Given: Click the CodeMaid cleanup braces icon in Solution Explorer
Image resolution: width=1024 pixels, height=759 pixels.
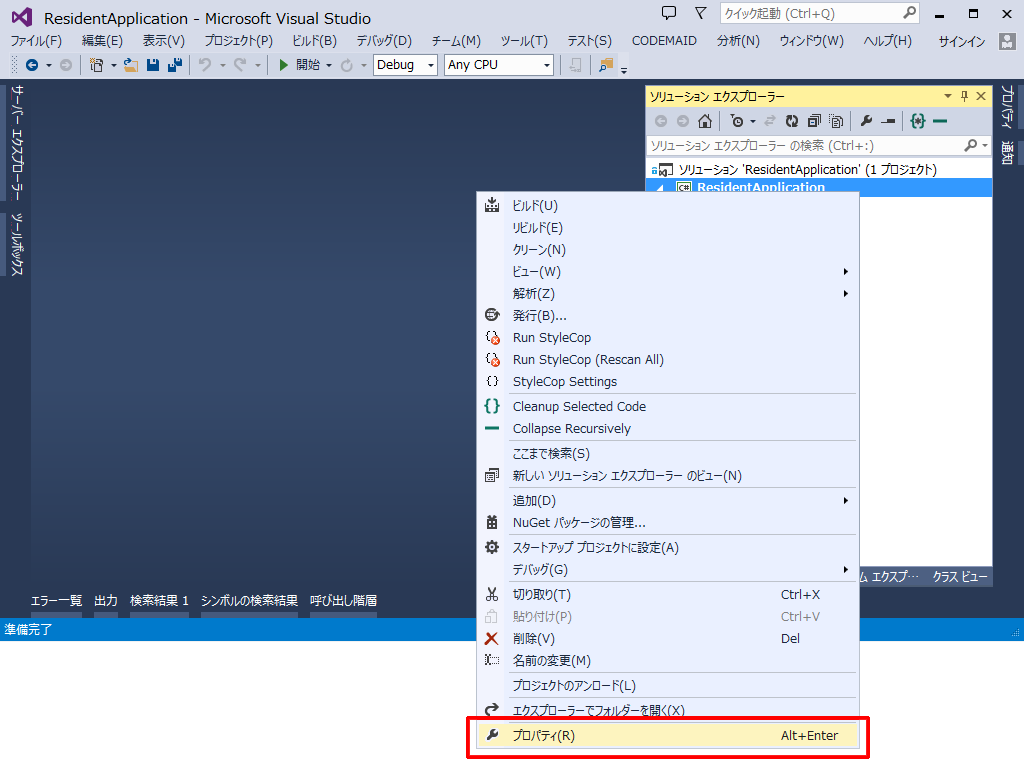Looking at the screenshot, I should [918, 121].
